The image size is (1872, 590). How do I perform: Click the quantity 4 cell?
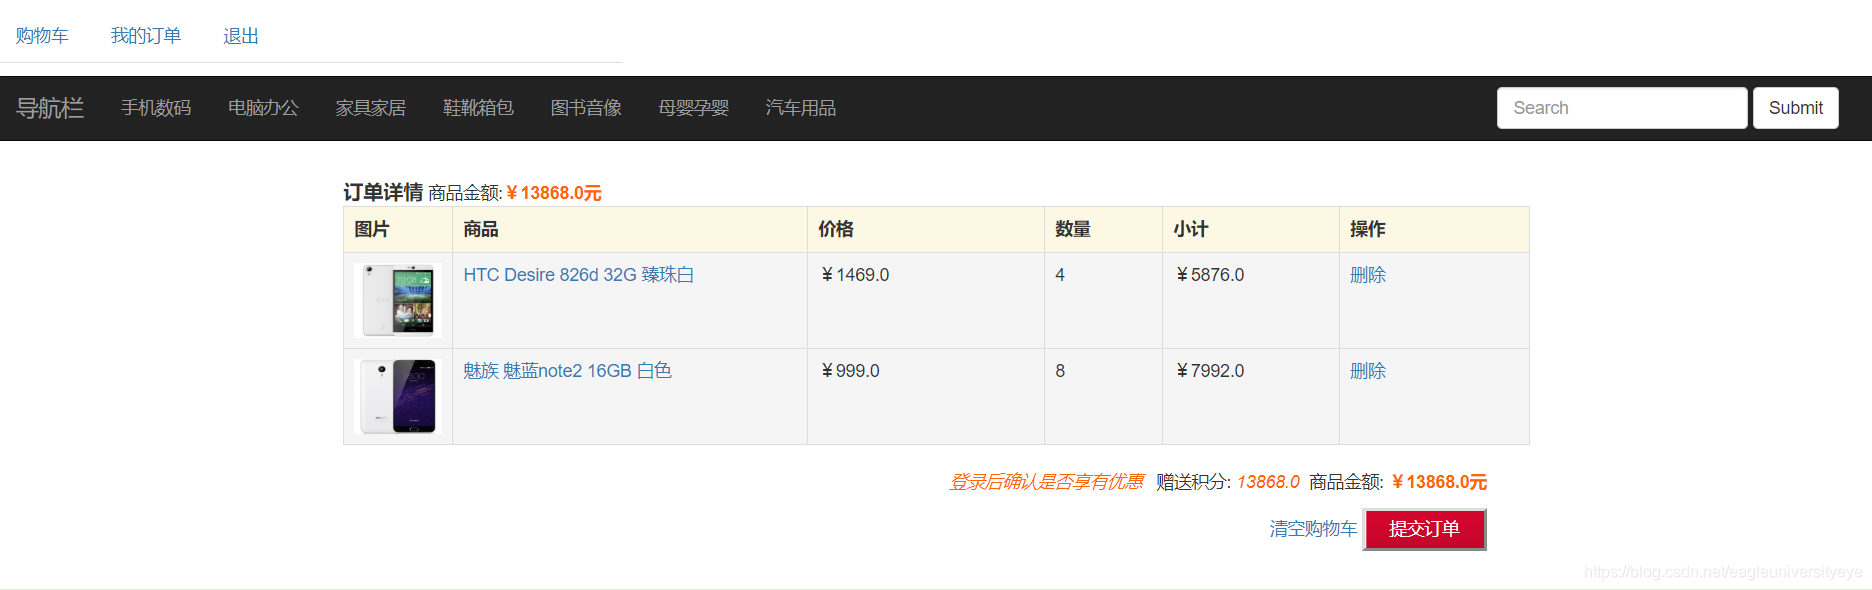tap(1104, 300)
